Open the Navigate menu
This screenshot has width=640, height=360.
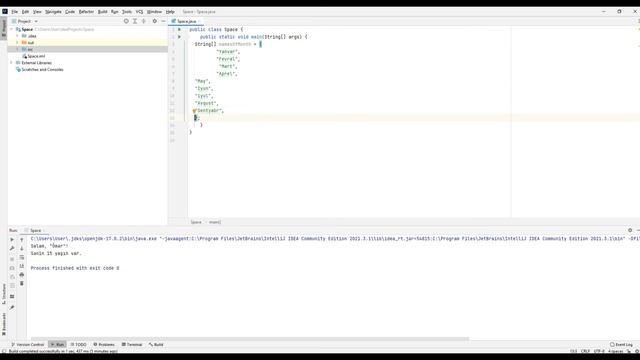pos(53,12)
